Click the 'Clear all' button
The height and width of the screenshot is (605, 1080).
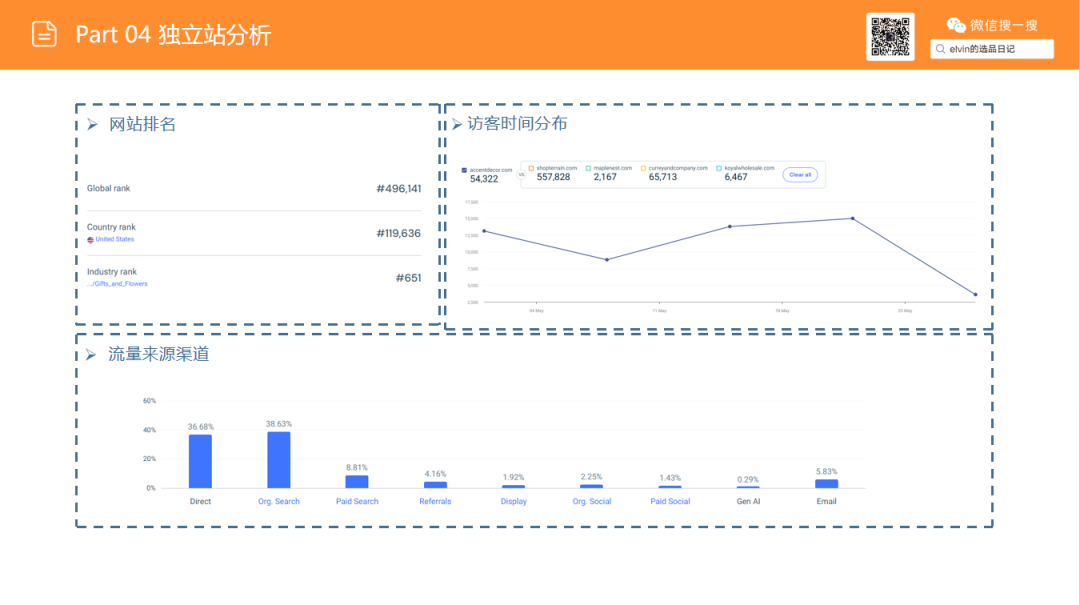(800, 175)
